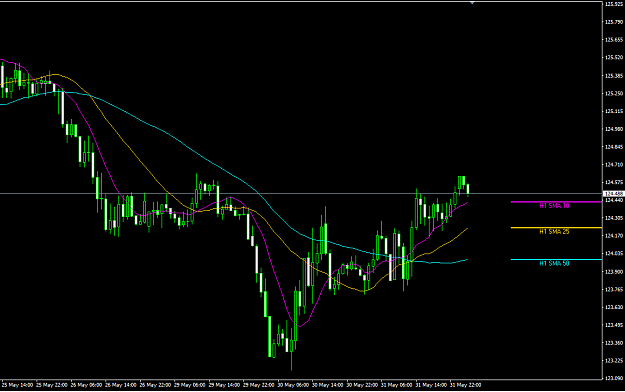Viewport: 625px width, 392px height.
Task: Click the current price tag 124.488
Action: tap(614, 194)
